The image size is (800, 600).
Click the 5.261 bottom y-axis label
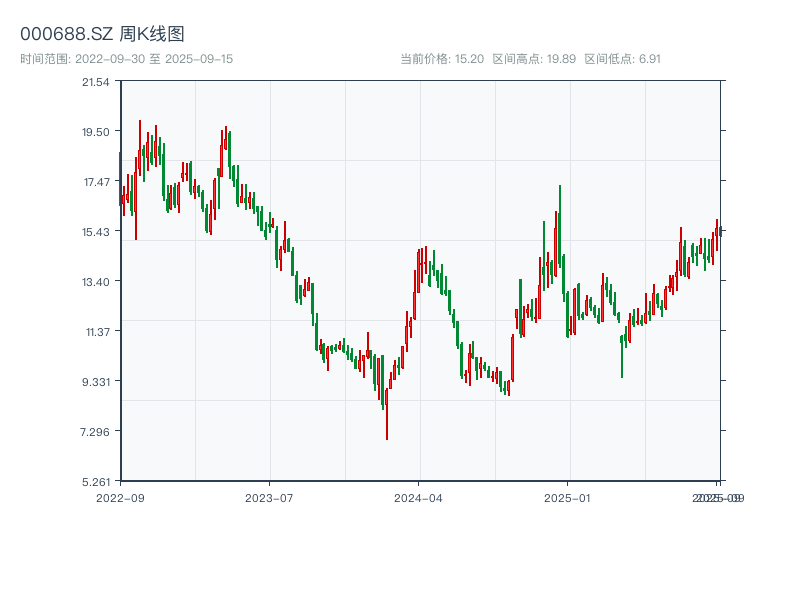96,481
